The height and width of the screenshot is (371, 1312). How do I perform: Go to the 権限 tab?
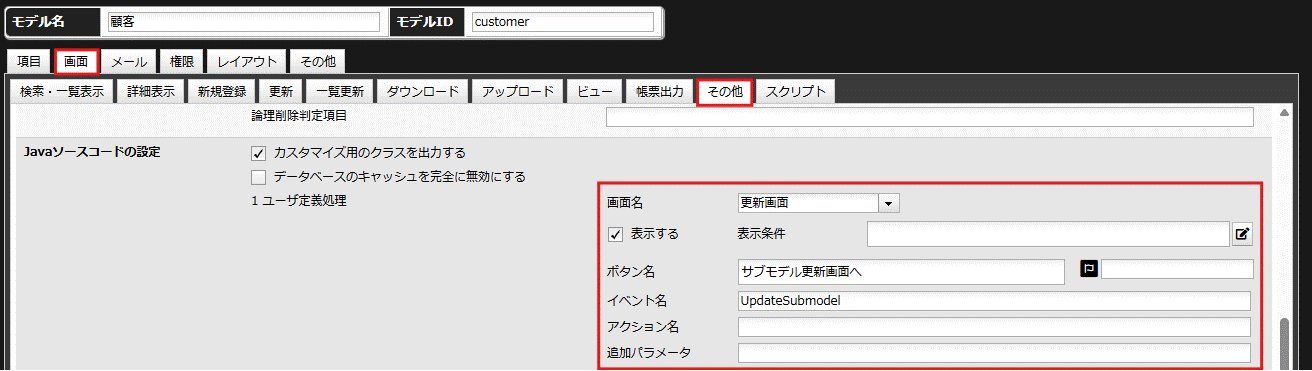pos(181,62)
